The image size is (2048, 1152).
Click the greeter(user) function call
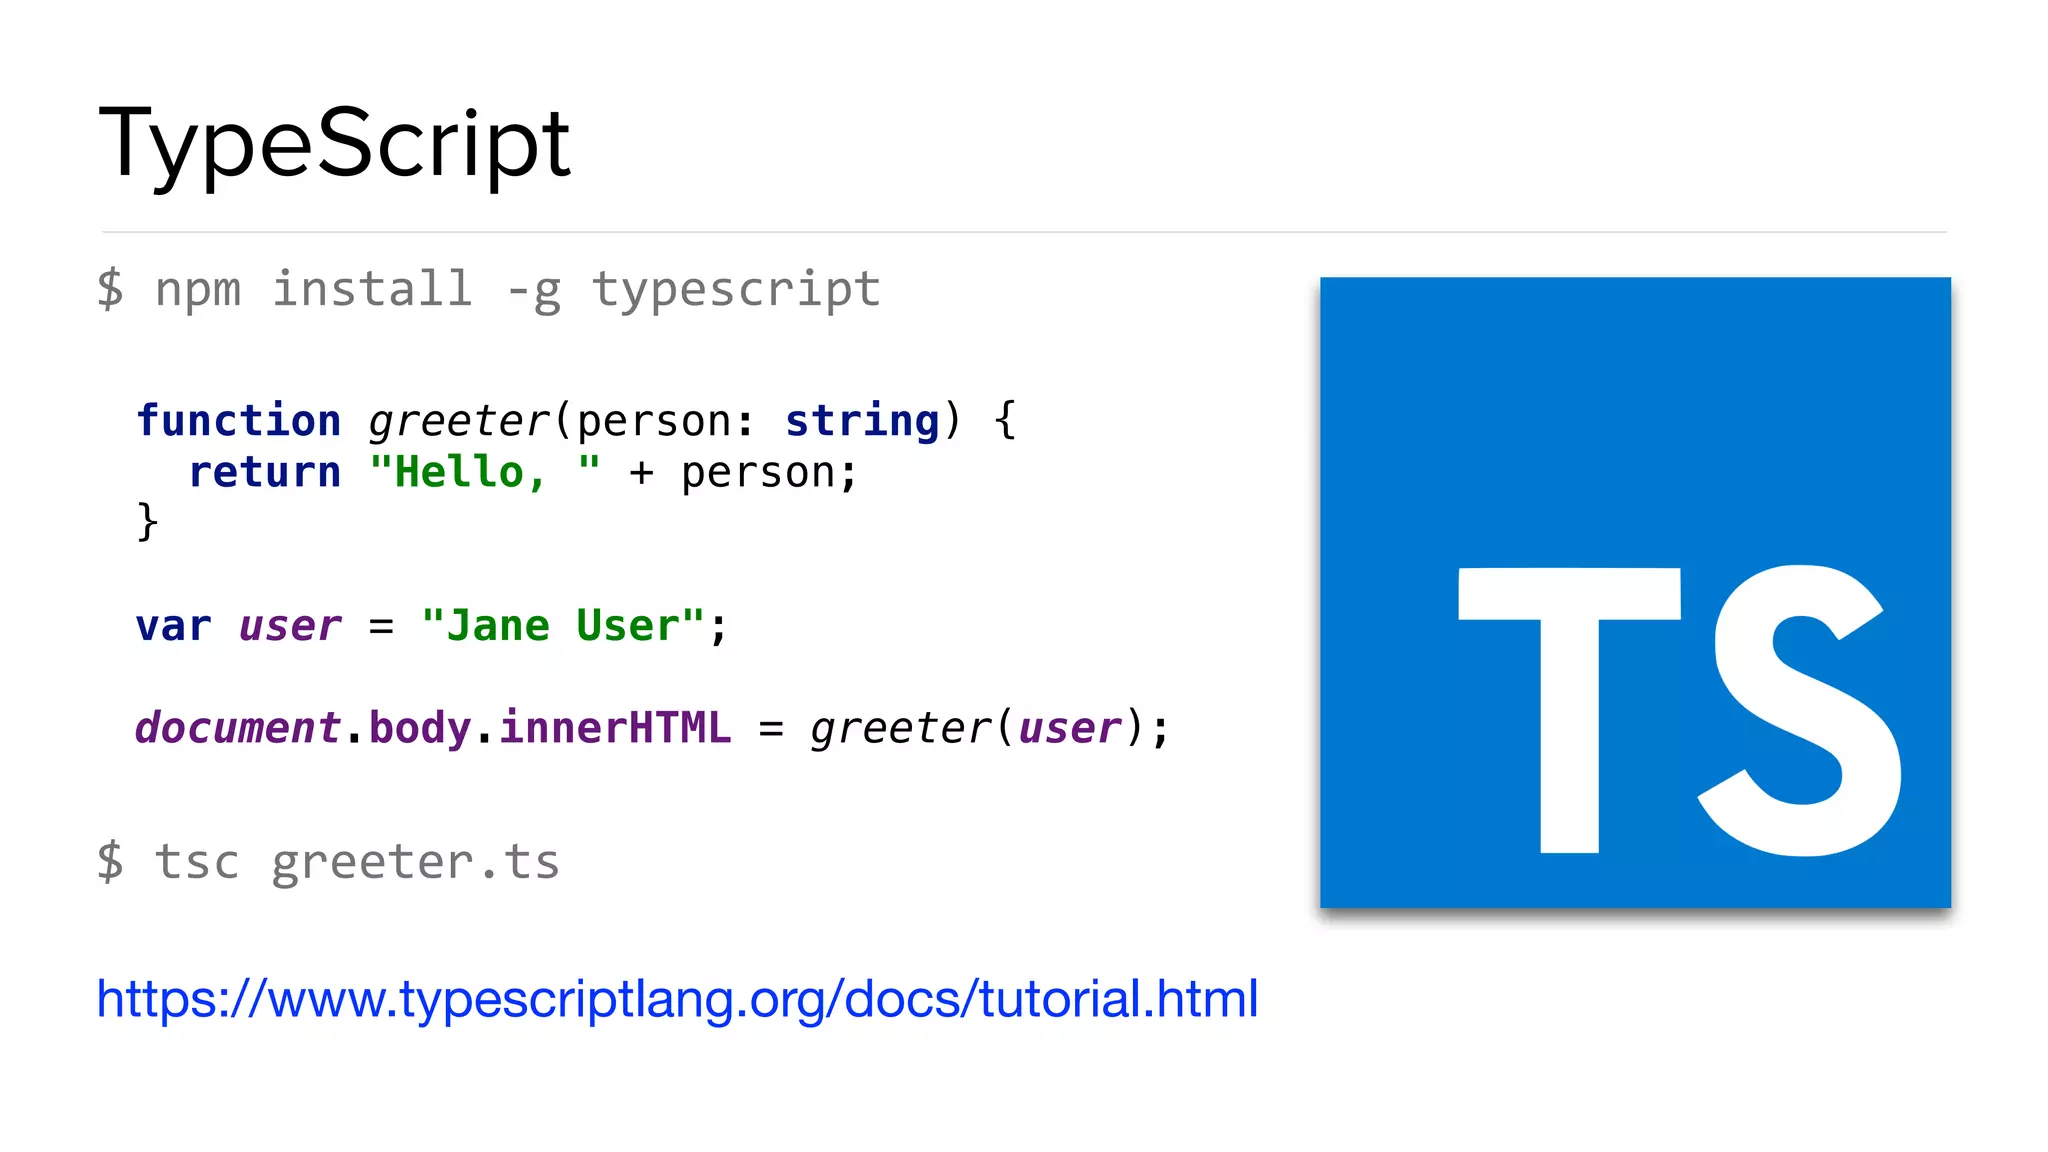click(x=977, y=728)
